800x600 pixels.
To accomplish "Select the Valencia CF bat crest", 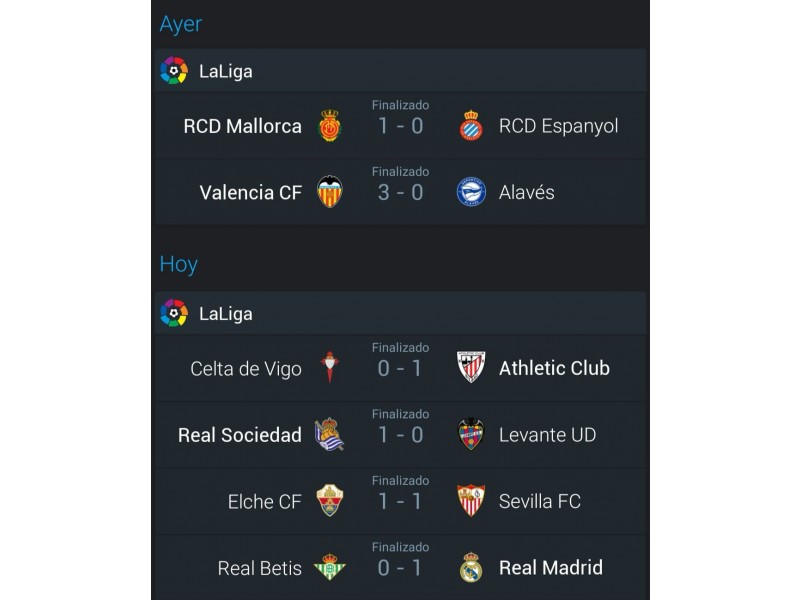I will coord(330,192).
